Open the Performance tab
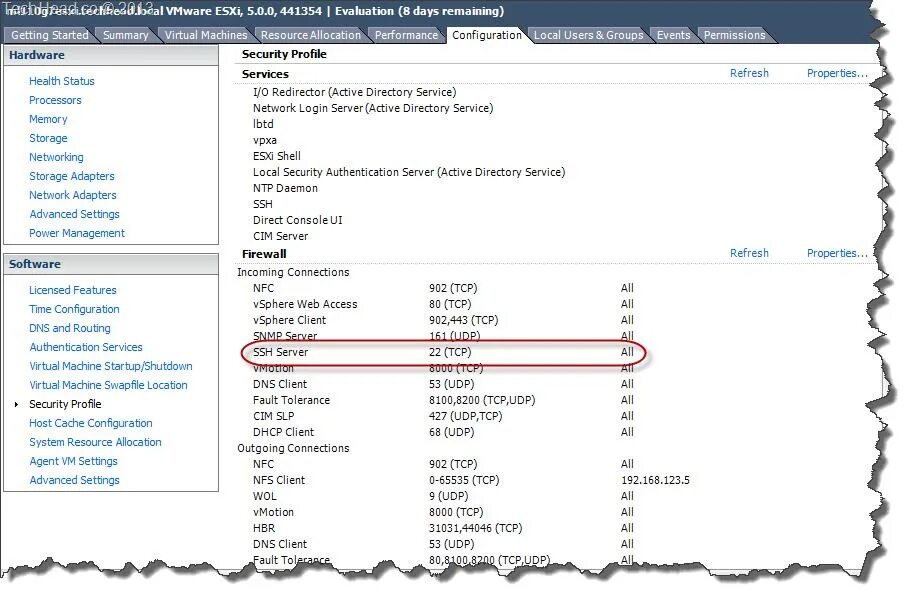The height and width of the screenshot is (600, 913). (406, 35)
